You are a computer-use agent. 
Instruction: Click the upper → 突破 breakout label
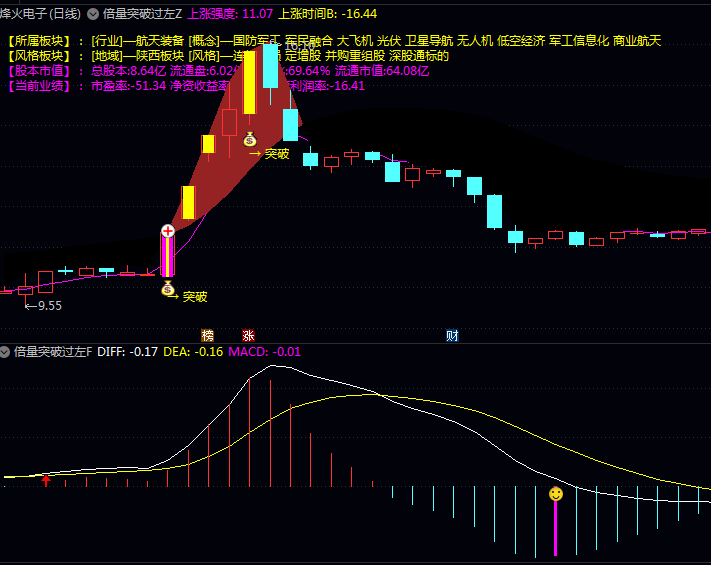[x=269, y=154]
